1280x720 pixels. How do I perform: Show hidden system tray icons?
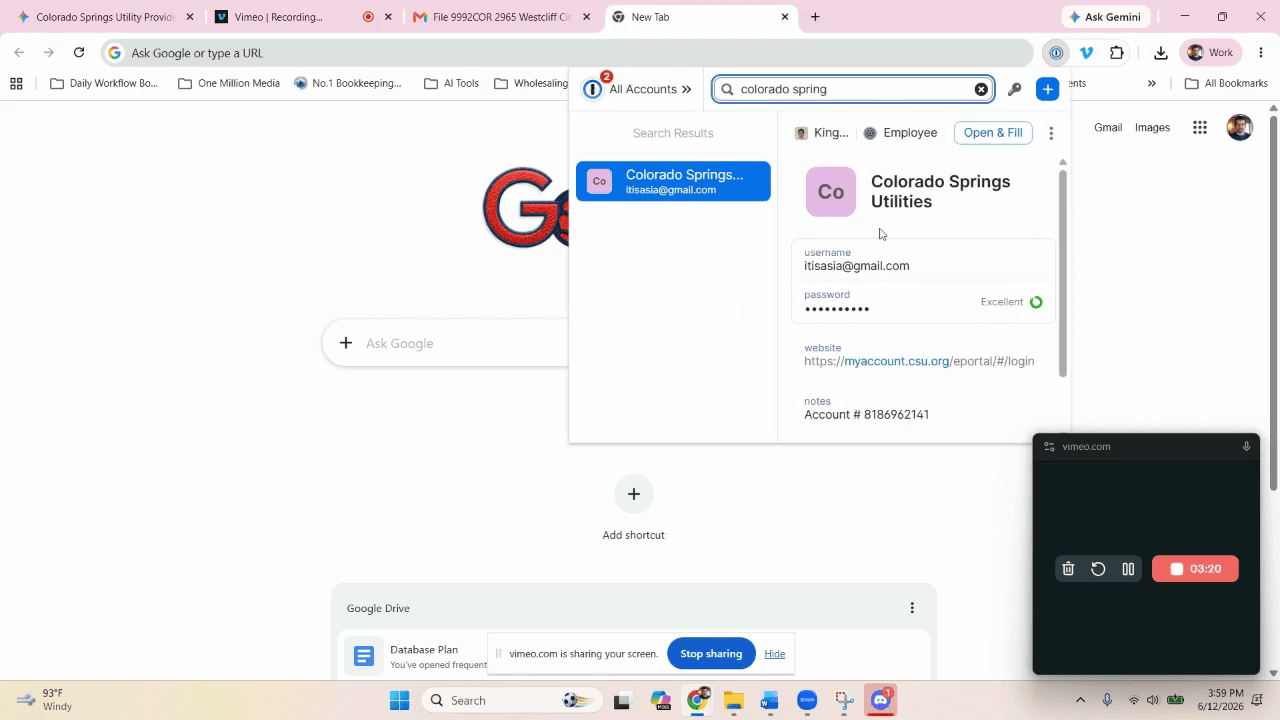pyautogui.click(x=1080, y=700)
